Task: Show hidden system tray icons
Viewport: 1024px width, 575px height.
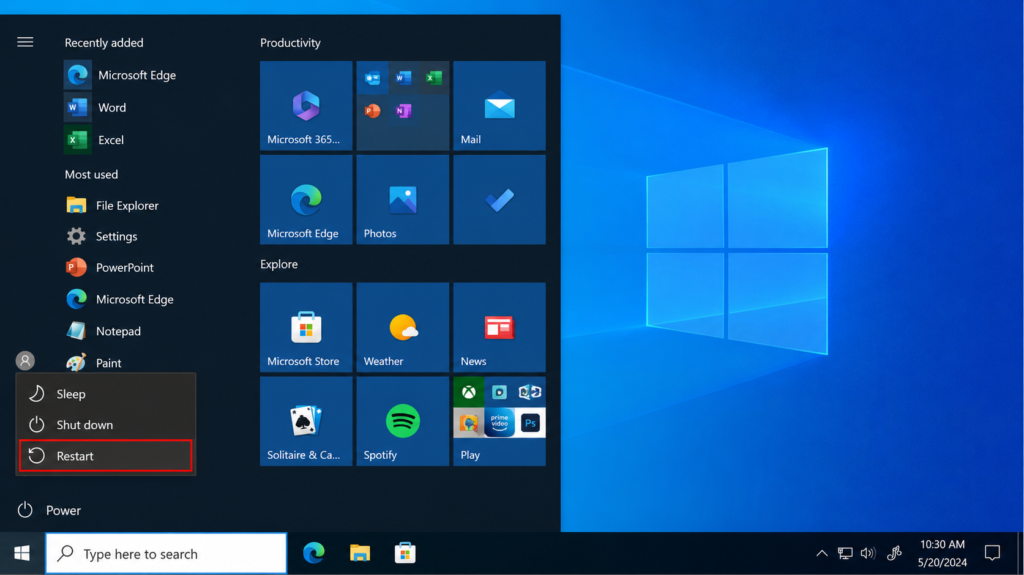Action: pos(822,553)
